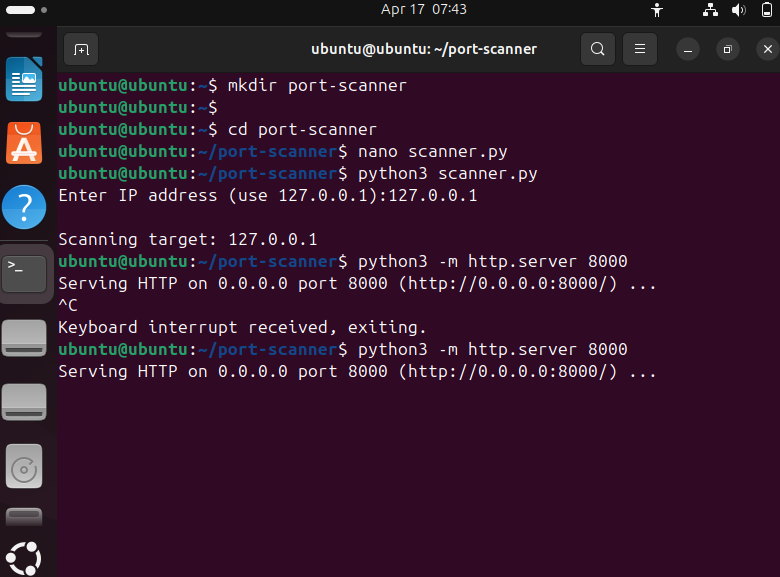Viewport: 780px width, 577px height.
Task: Click the battery indicator in top bar
Action: click(764, 10)
